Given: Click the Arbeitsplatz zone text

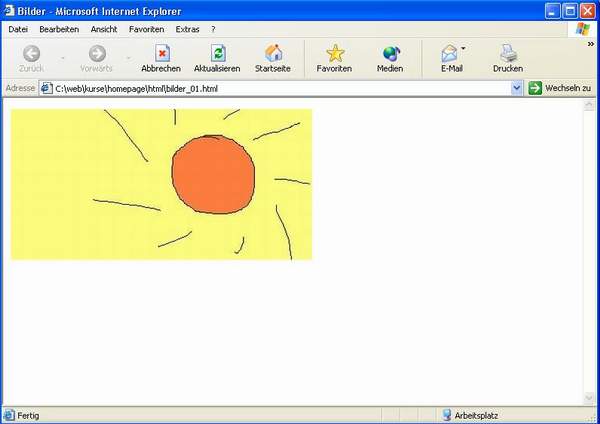Looking at the screenshot, I should click(x=476, y=415).
